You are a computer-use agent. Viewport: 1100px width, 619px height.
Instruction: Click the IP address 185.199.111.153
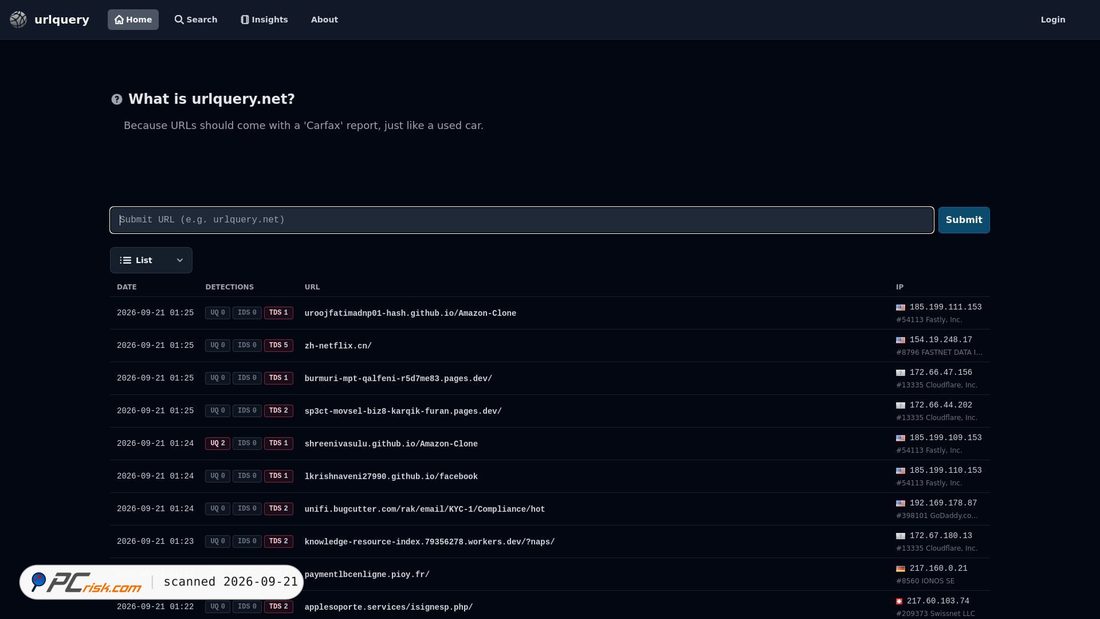945,307
